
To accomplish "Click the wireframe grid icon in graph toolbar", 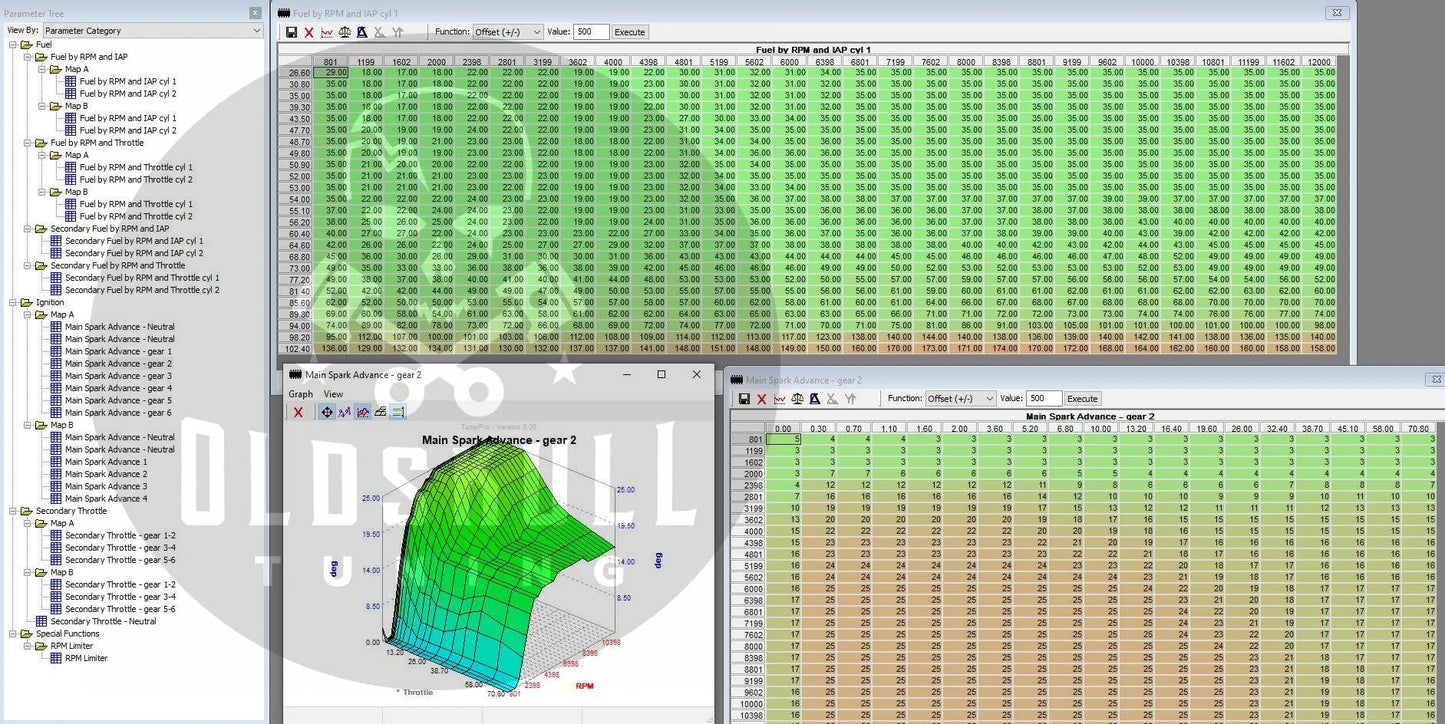I will click(x=381, y=412).
